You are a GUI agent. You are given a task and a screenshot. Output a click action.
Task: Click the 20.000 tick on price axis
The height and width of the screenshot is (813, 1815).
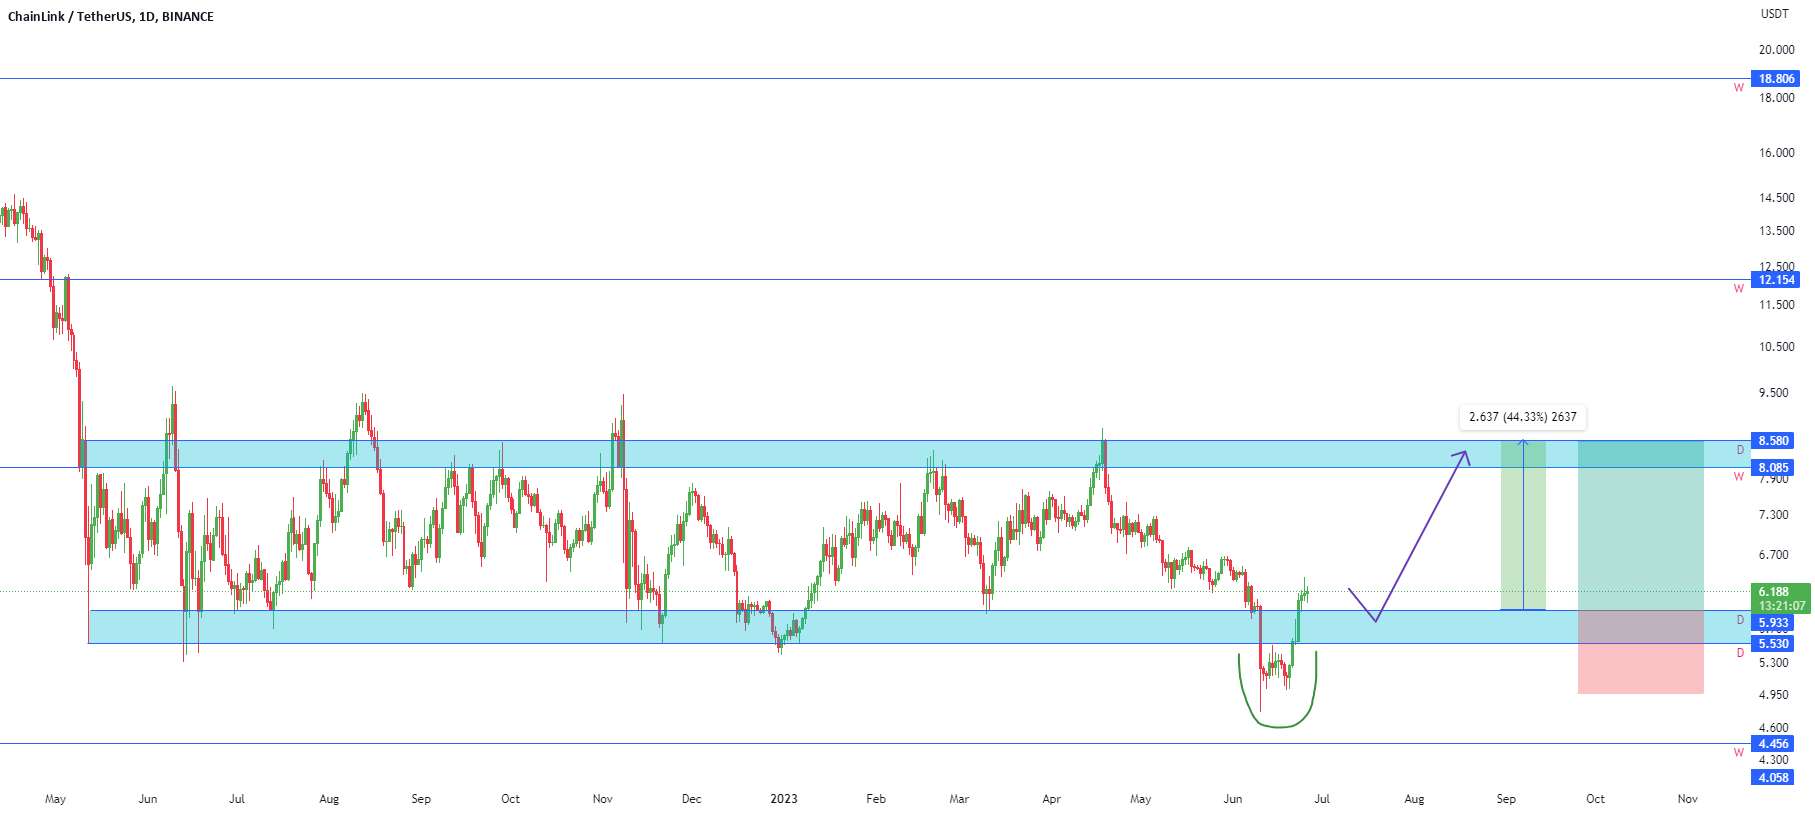point(1777,50)
